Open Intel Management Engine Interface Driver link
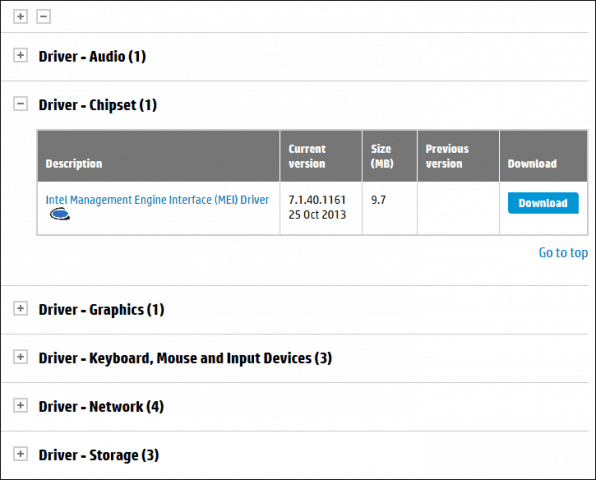Screen dimensions: 596x480 pyautogui.click(x=157, y=200)
